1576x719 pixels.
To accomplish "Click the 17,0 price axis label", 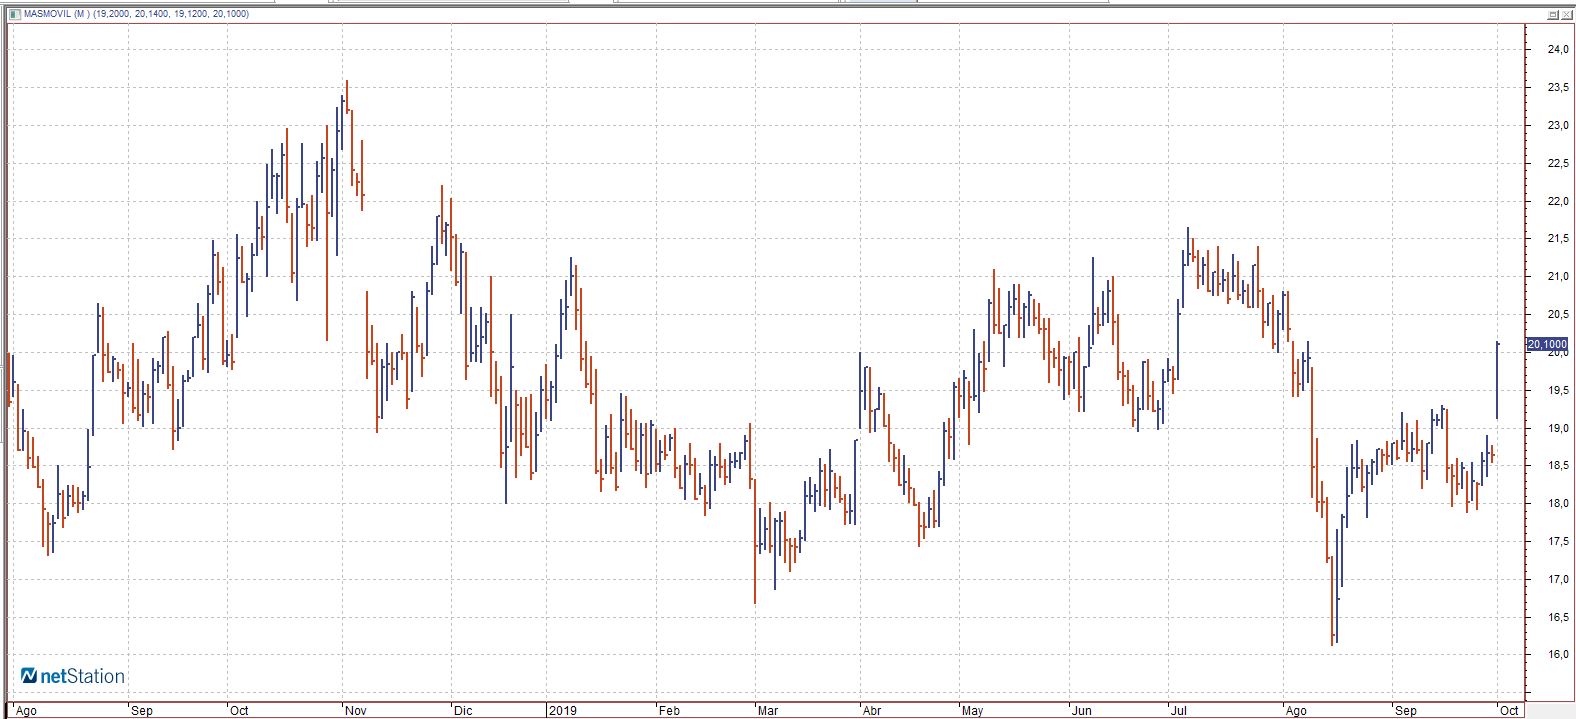I will [1558, 580].
